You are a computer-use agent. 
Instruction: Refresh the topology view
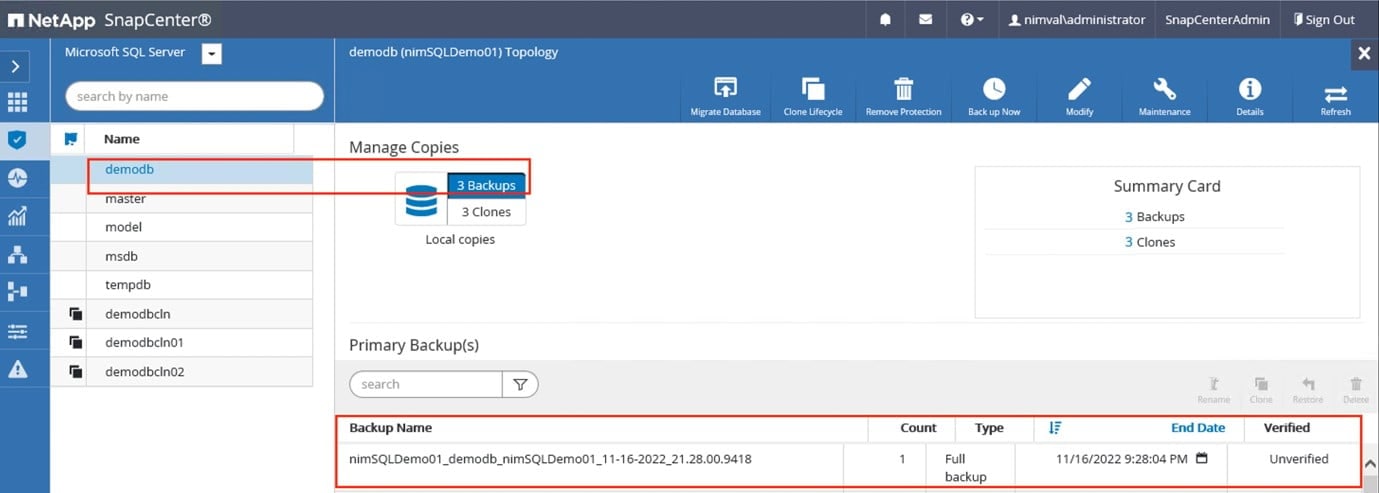[1335, 95]
